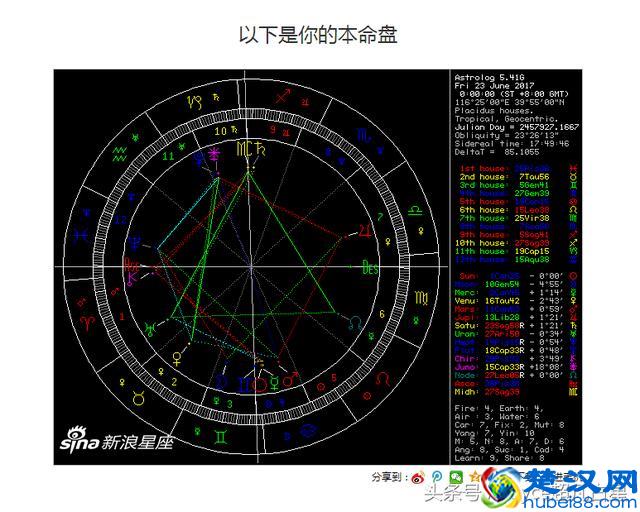
Task: Select the 'Jupi: 13Lib28' planet row
Action: tap(516, 317)
